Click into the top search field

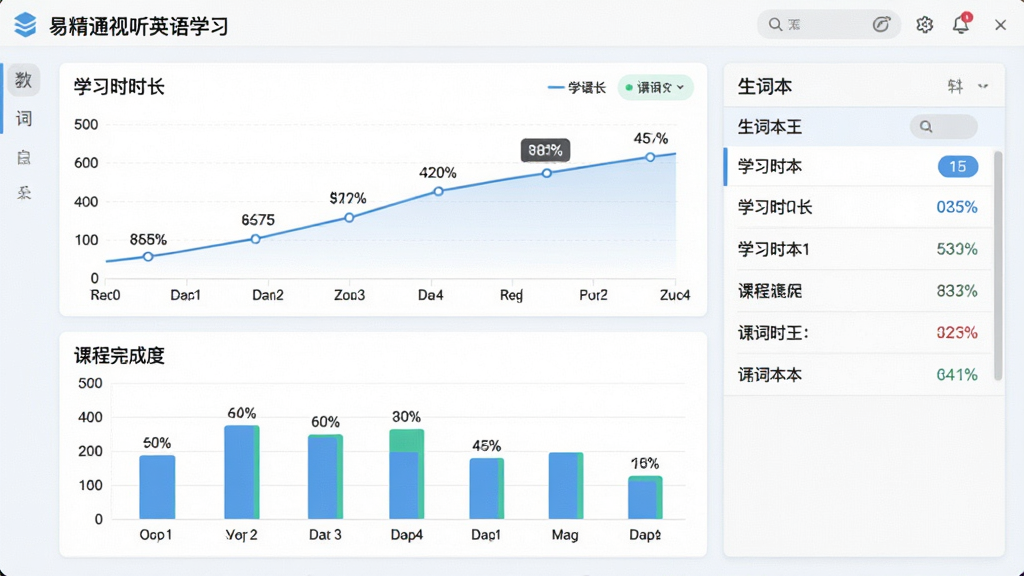pos(829,25)
